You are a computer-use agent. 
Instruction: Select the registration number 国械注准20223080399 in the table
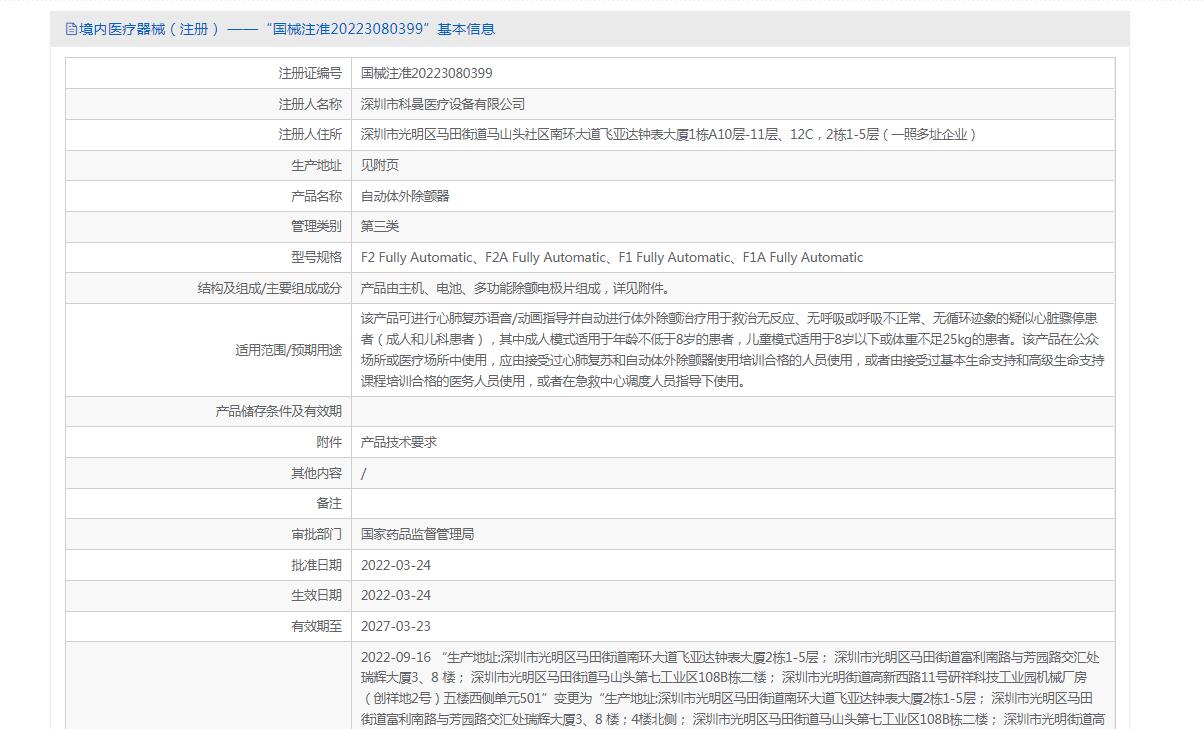pos(426,73)
